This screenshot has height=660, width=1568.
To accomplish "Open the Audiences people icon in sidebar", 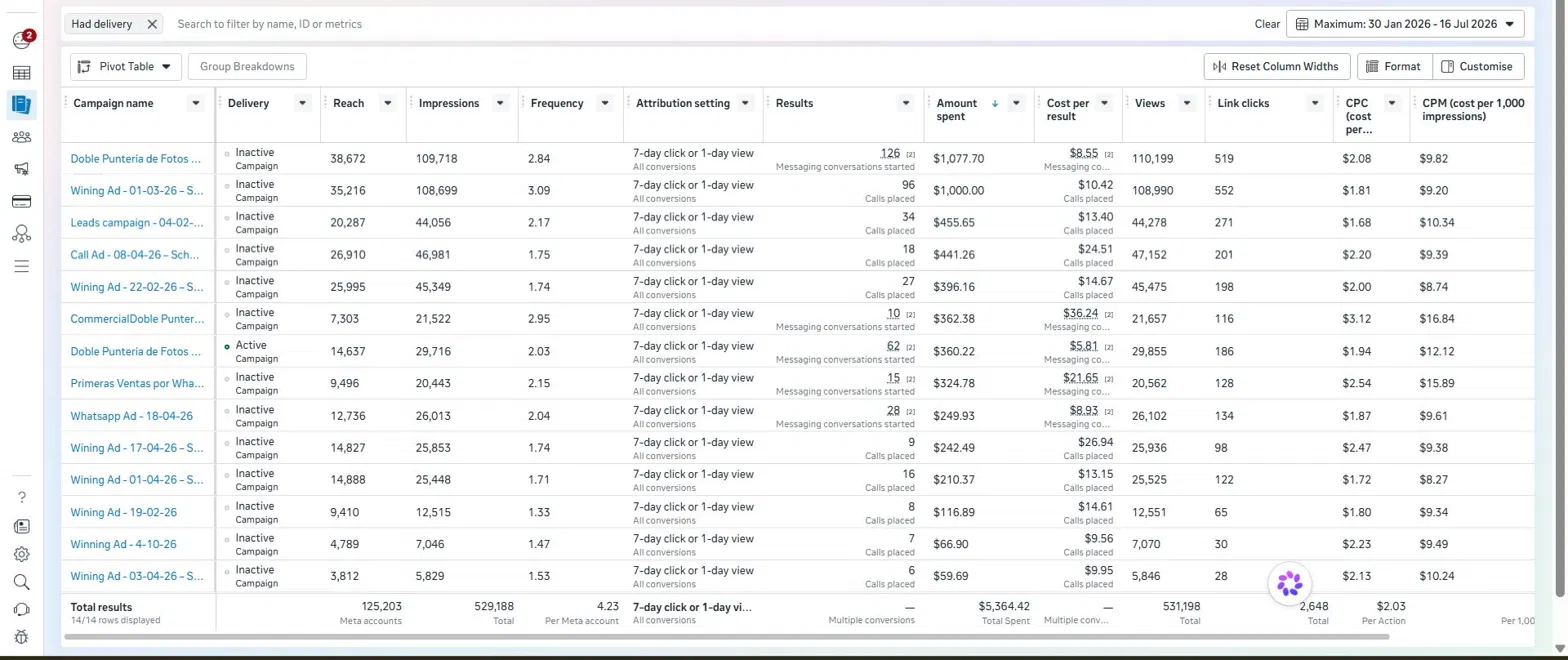I will click(x=21, y=137).
